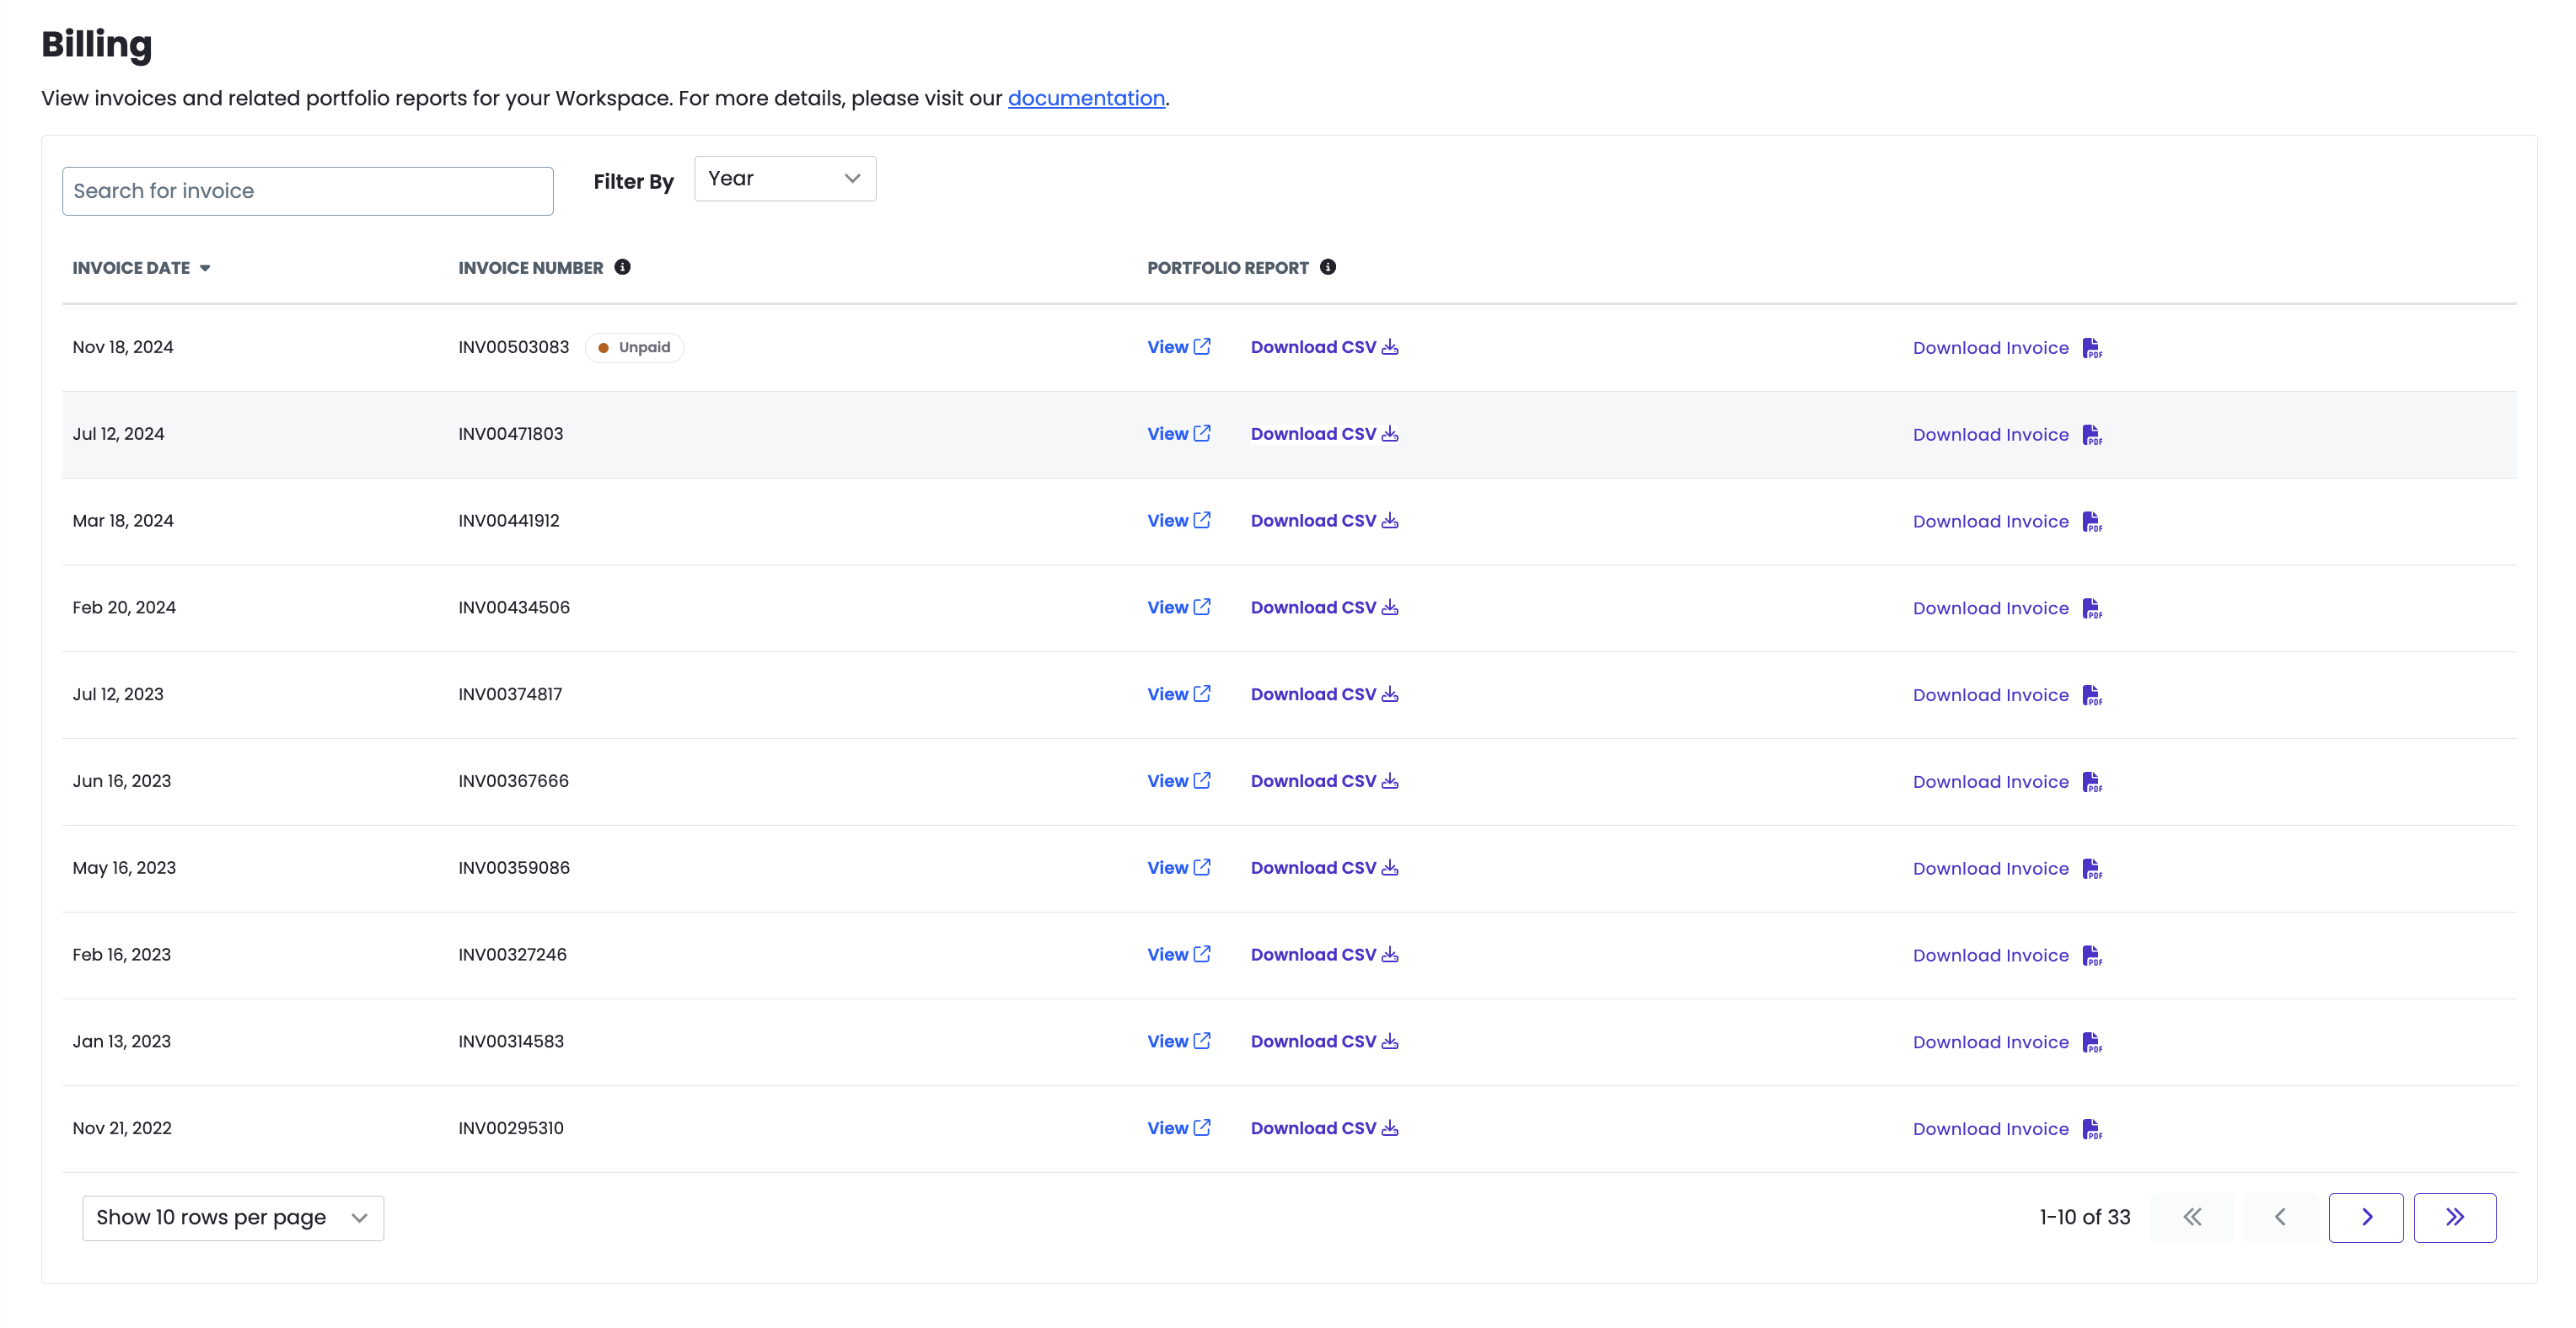Open the Year filter dropdown

785,179
